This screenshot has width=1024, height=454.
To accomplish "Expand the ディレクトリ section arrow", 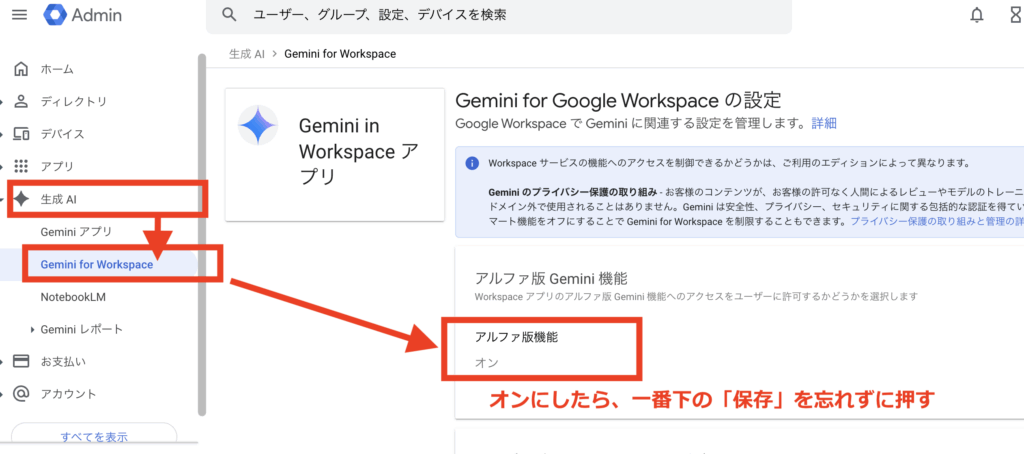I will point(3,102).
